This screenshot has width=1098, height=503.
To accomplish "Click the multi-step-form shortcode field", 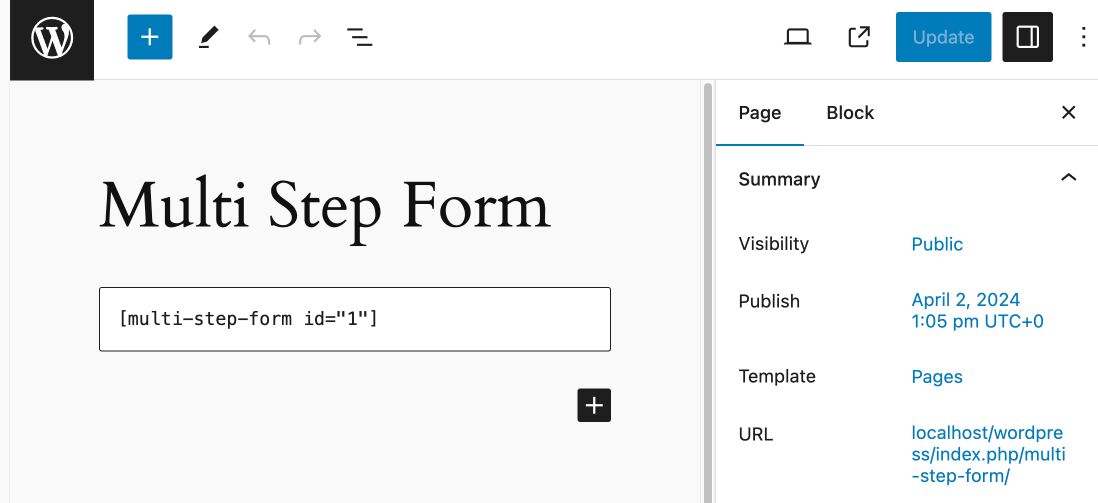I will [x=354, y=319].
